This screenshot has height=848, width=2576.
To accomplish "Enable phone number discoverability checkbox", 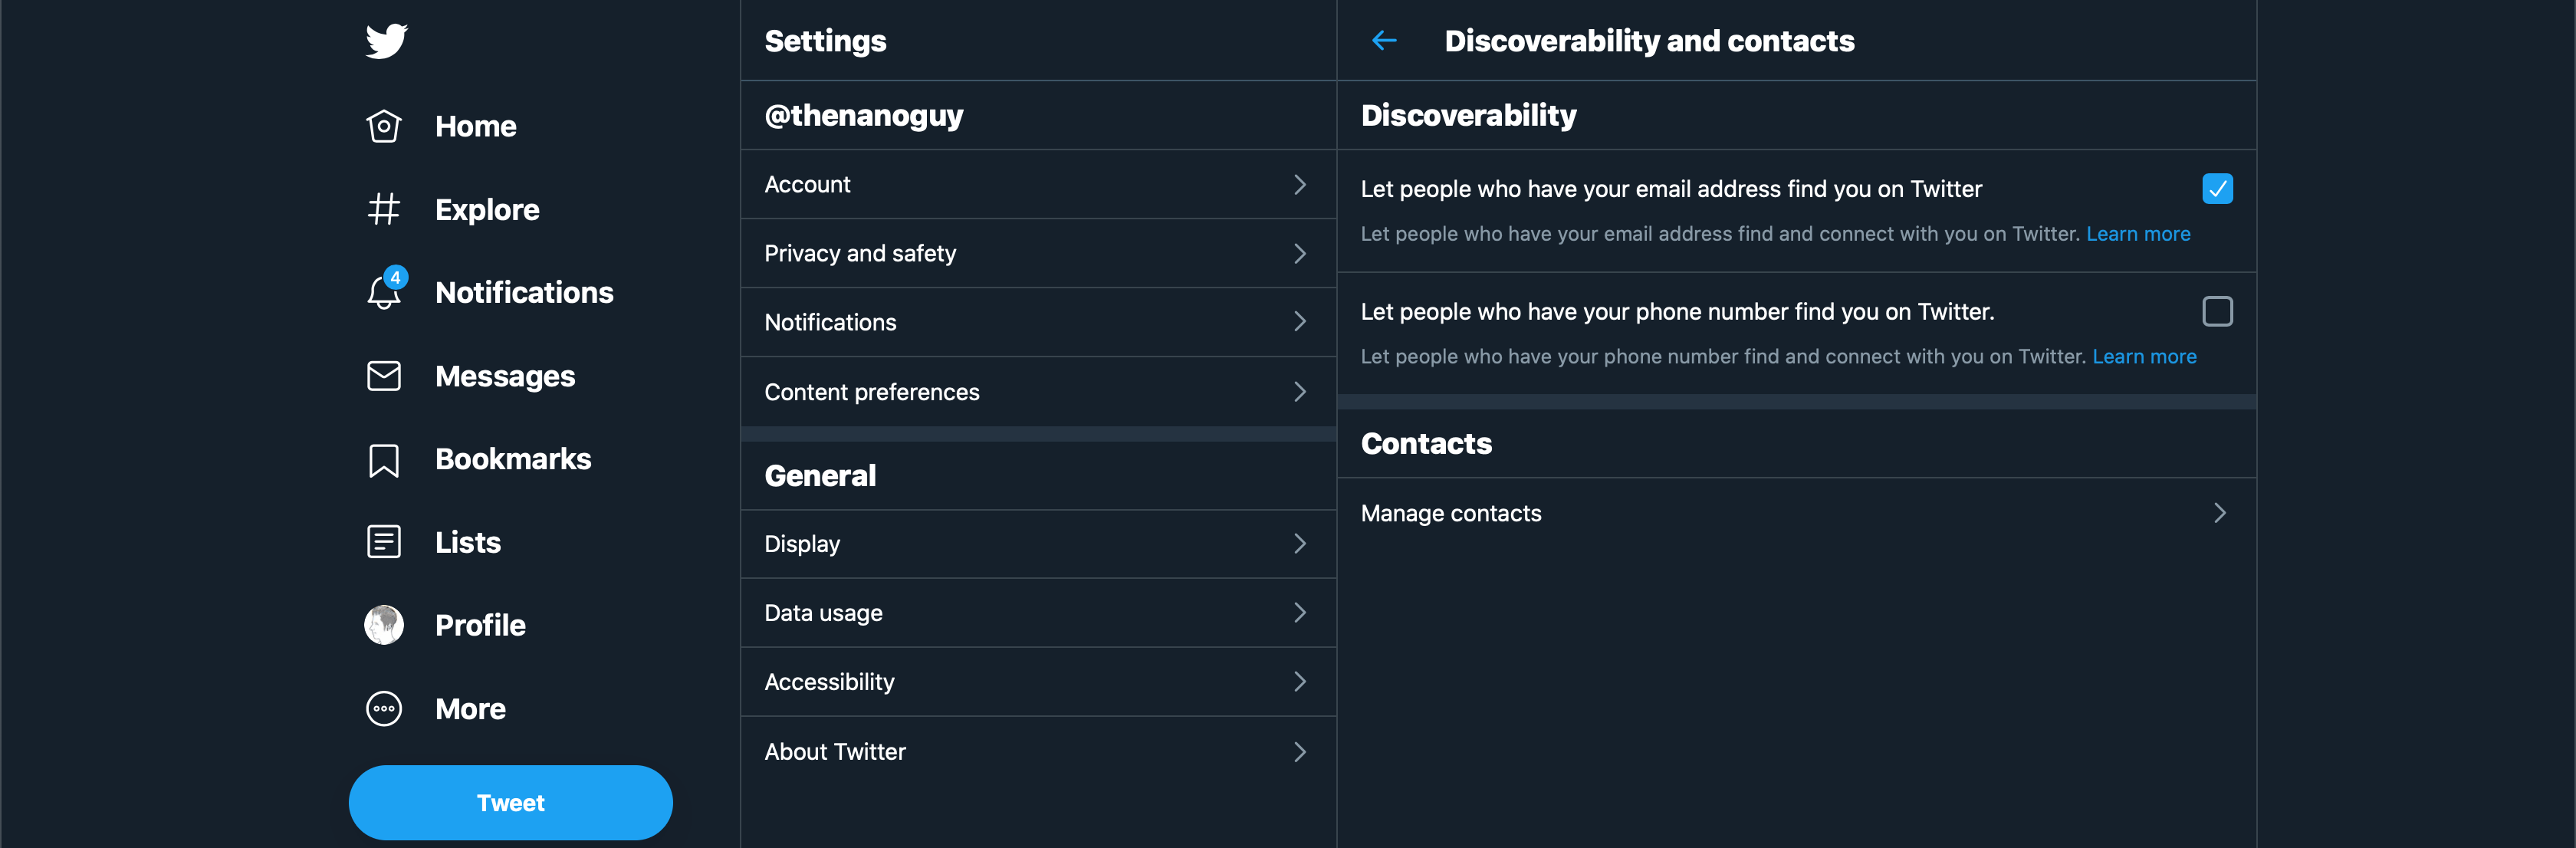I will [2217, 311].
